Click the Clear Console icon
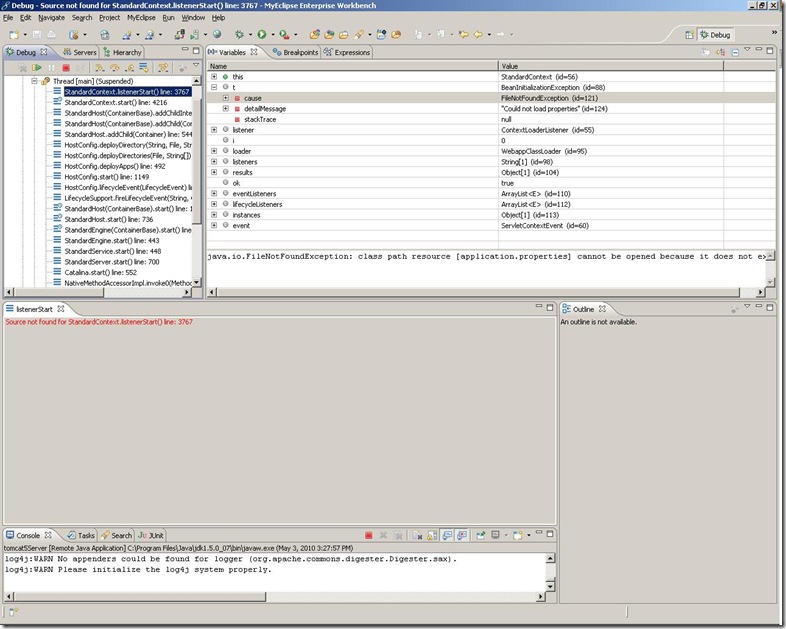The height and width of the screenshot is (629, 786). pos(419,536)
